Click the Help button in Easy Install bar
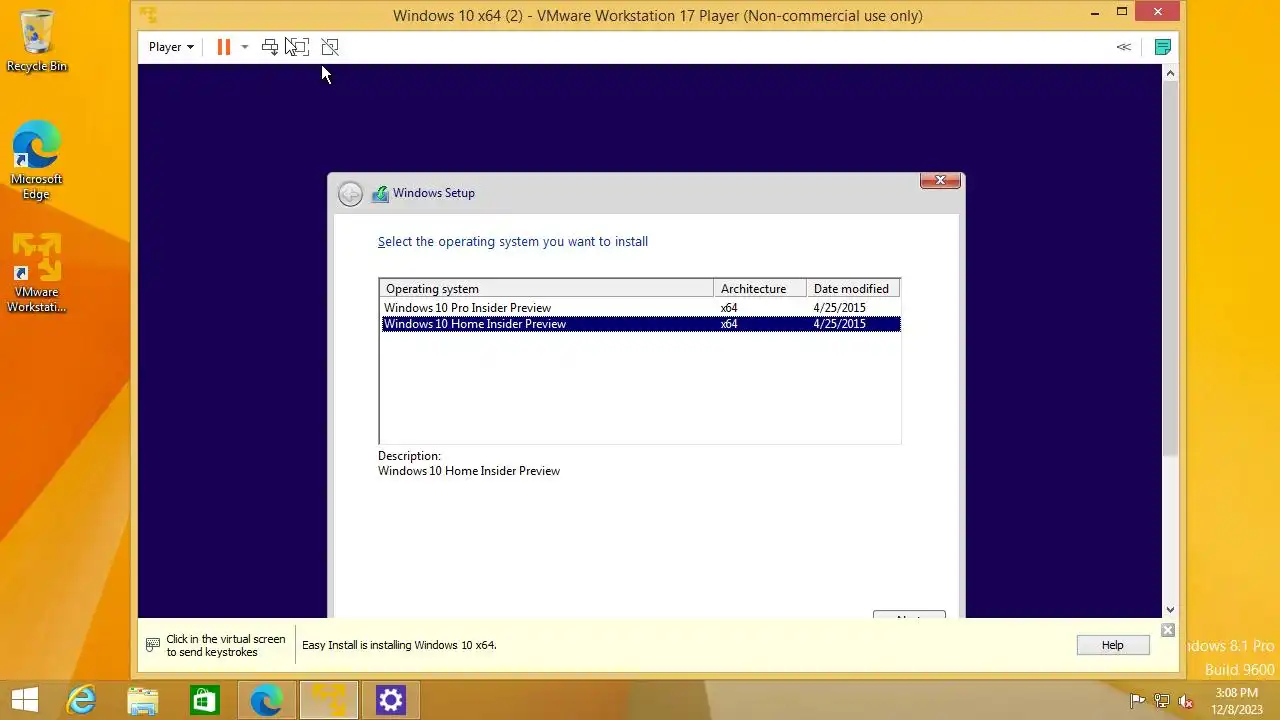 pos(1113,645)
